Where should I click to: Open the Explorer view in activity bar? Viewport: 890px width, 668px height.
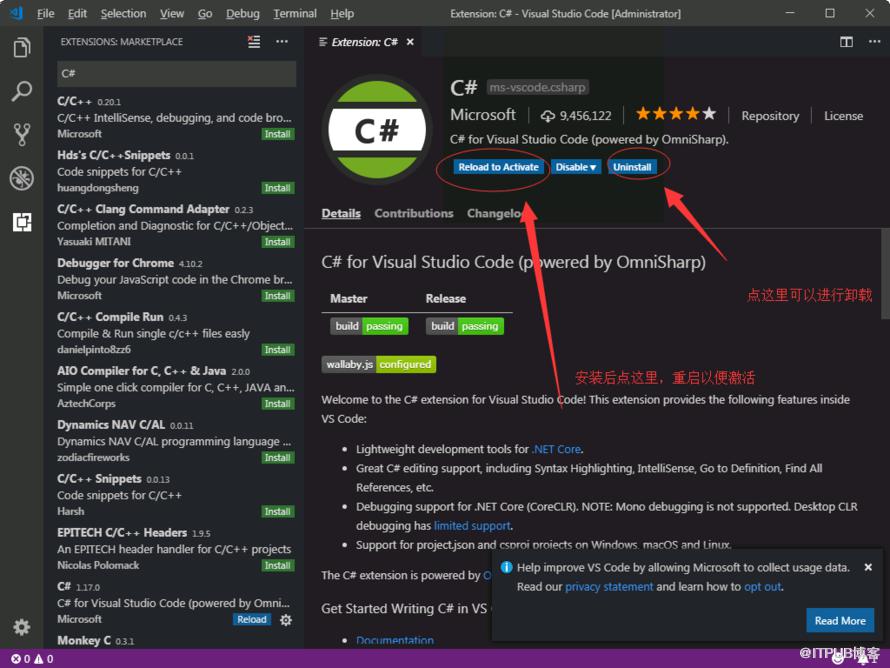[22, 48]
